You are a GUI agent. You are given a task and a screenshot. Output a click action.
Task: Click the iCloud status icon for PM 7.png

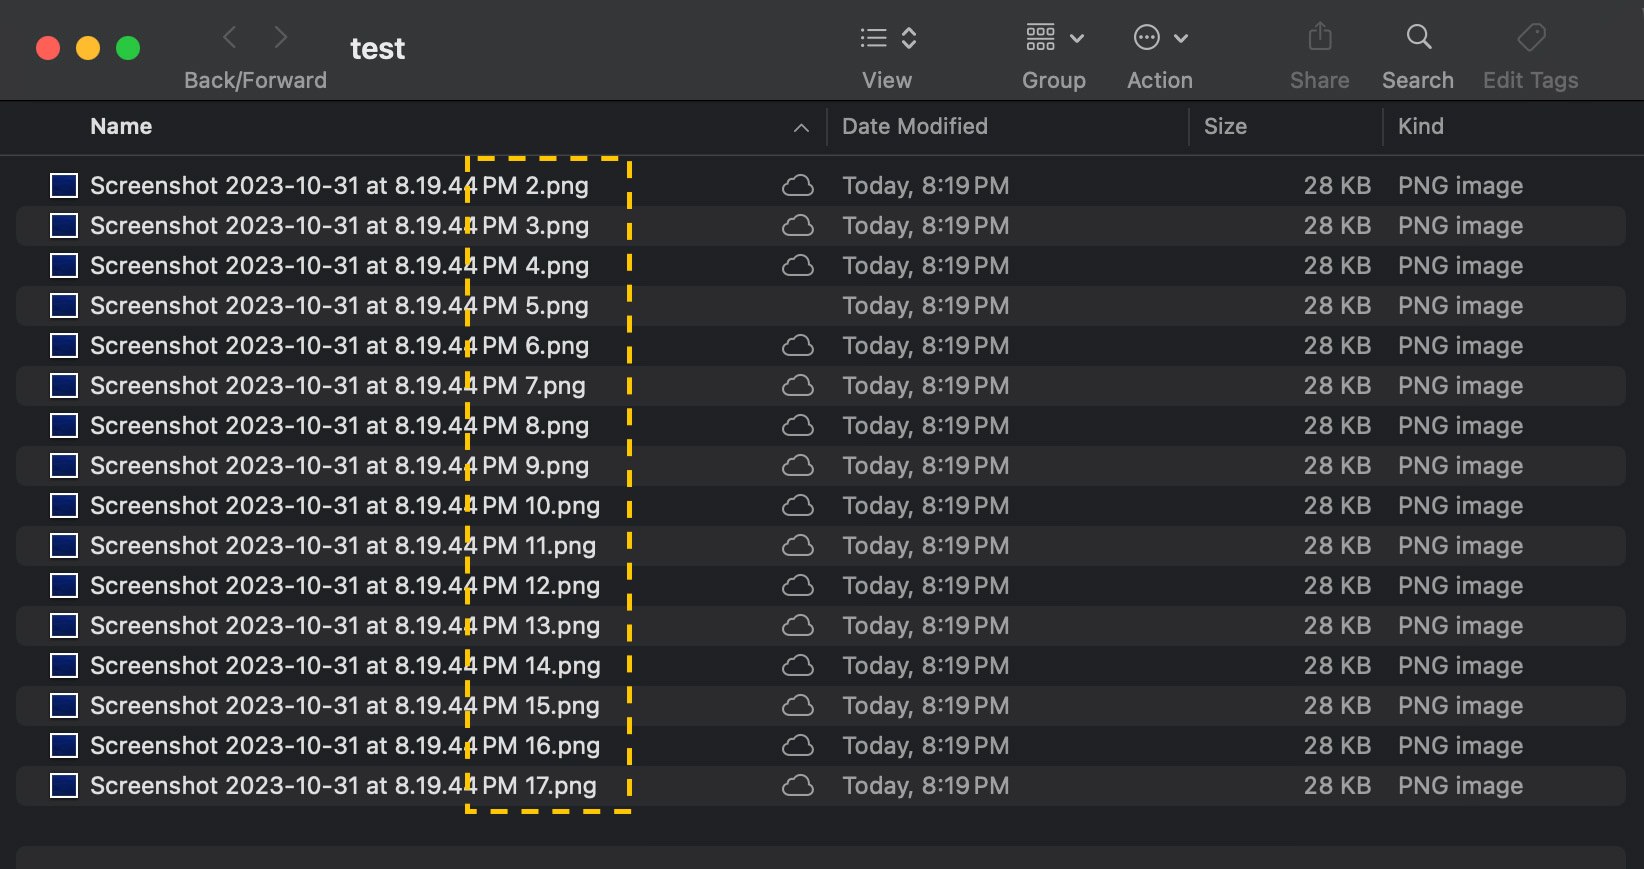797,386
